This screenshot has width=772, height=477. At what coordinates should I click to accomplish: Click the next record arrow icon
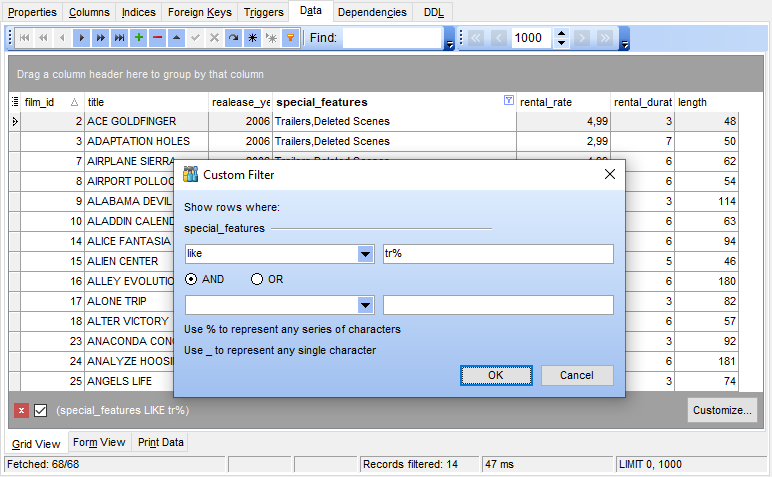(81, 38)
